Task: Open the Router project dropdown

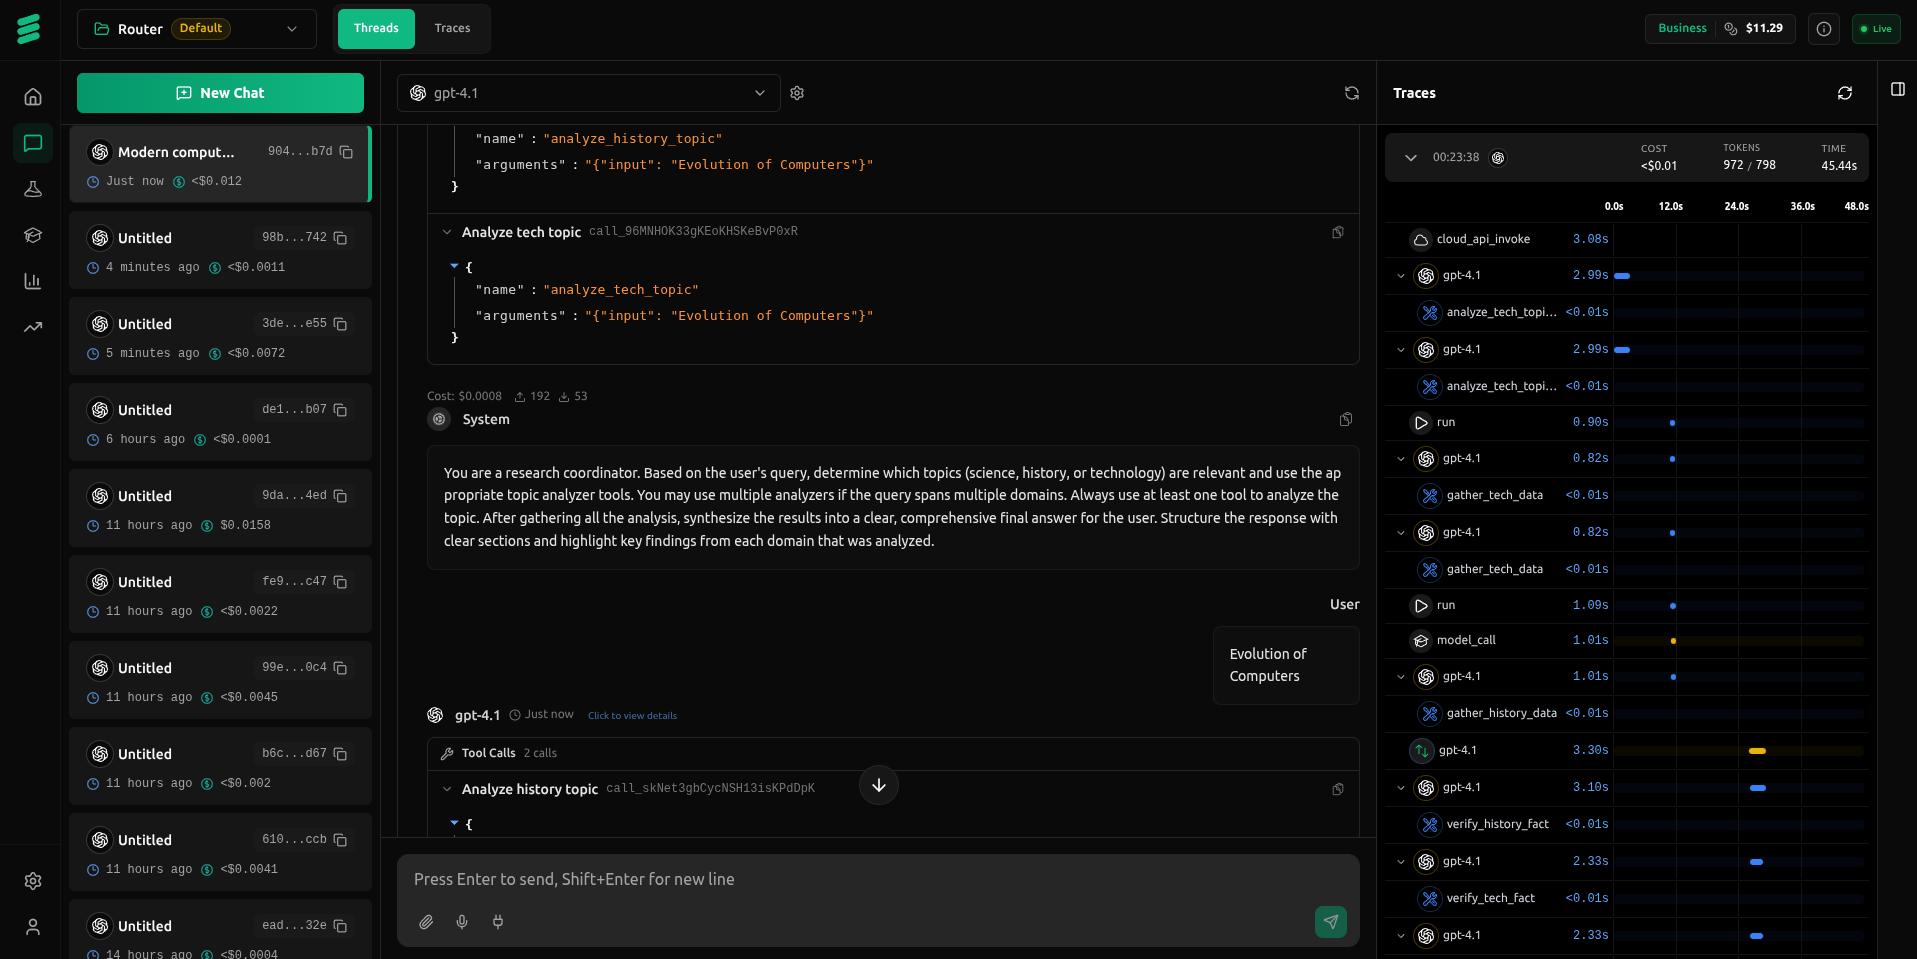Action: pyautogui.click(x=196, y=29)
